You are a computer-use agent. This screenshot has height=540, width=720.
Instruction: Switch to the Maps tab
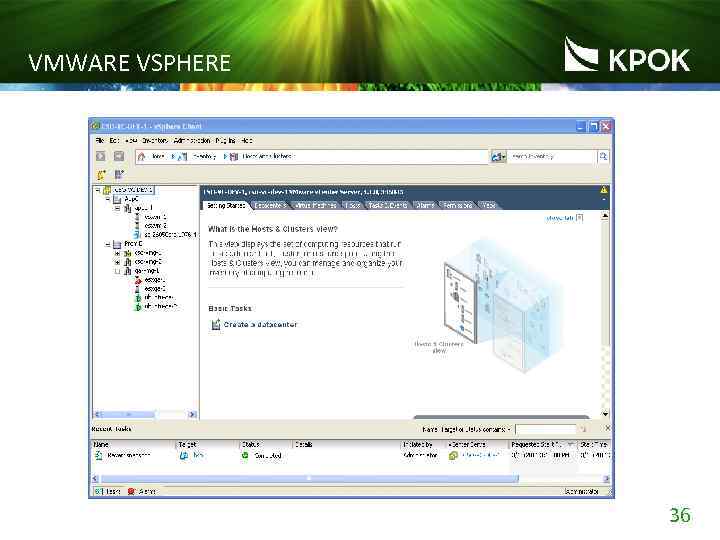point(489,206)
